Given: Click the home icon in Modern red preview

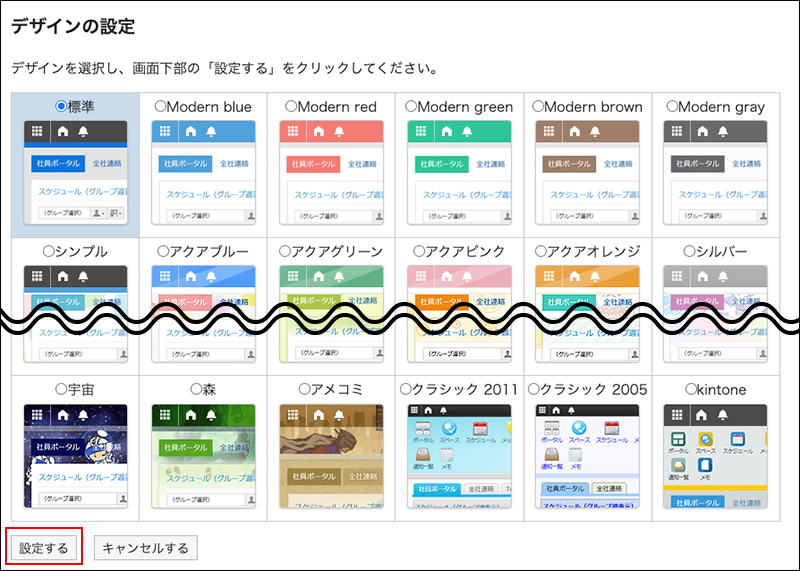Looking at the screenshot, I should 319,131.
